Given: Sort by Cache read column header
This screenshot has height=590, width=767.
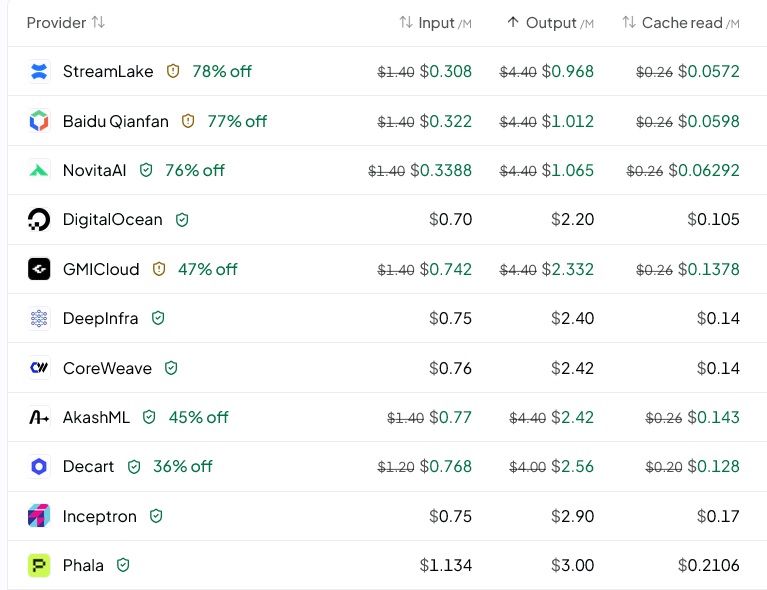Looking at the screenshot, I should 680,23.
